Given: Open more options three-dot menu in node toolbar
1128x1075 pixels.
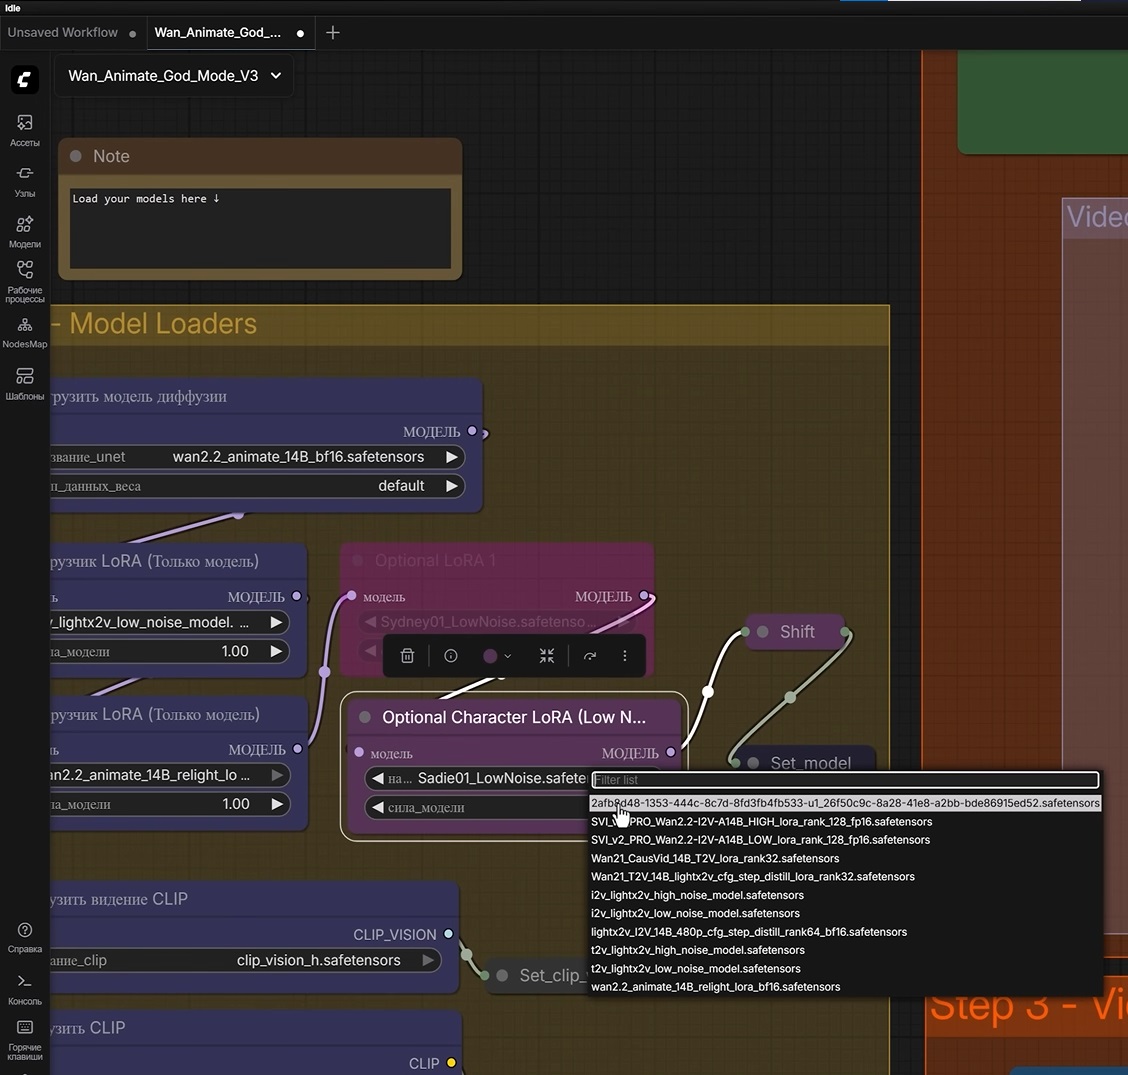Looking at the screenshot, I should [x=624, y=656].
